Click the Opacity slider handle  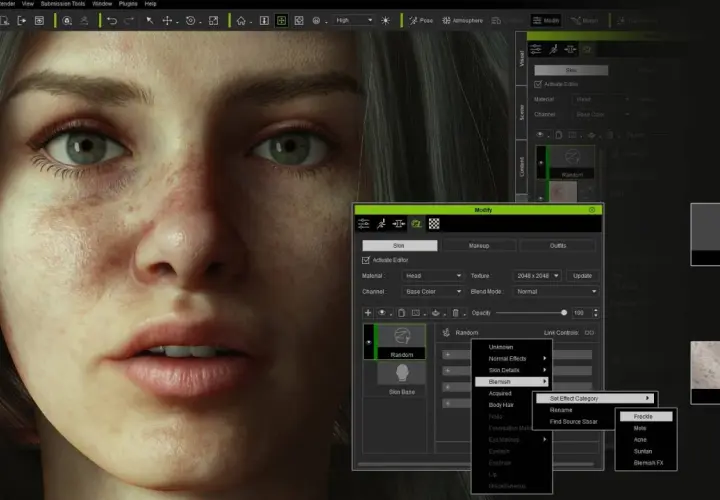564,313
